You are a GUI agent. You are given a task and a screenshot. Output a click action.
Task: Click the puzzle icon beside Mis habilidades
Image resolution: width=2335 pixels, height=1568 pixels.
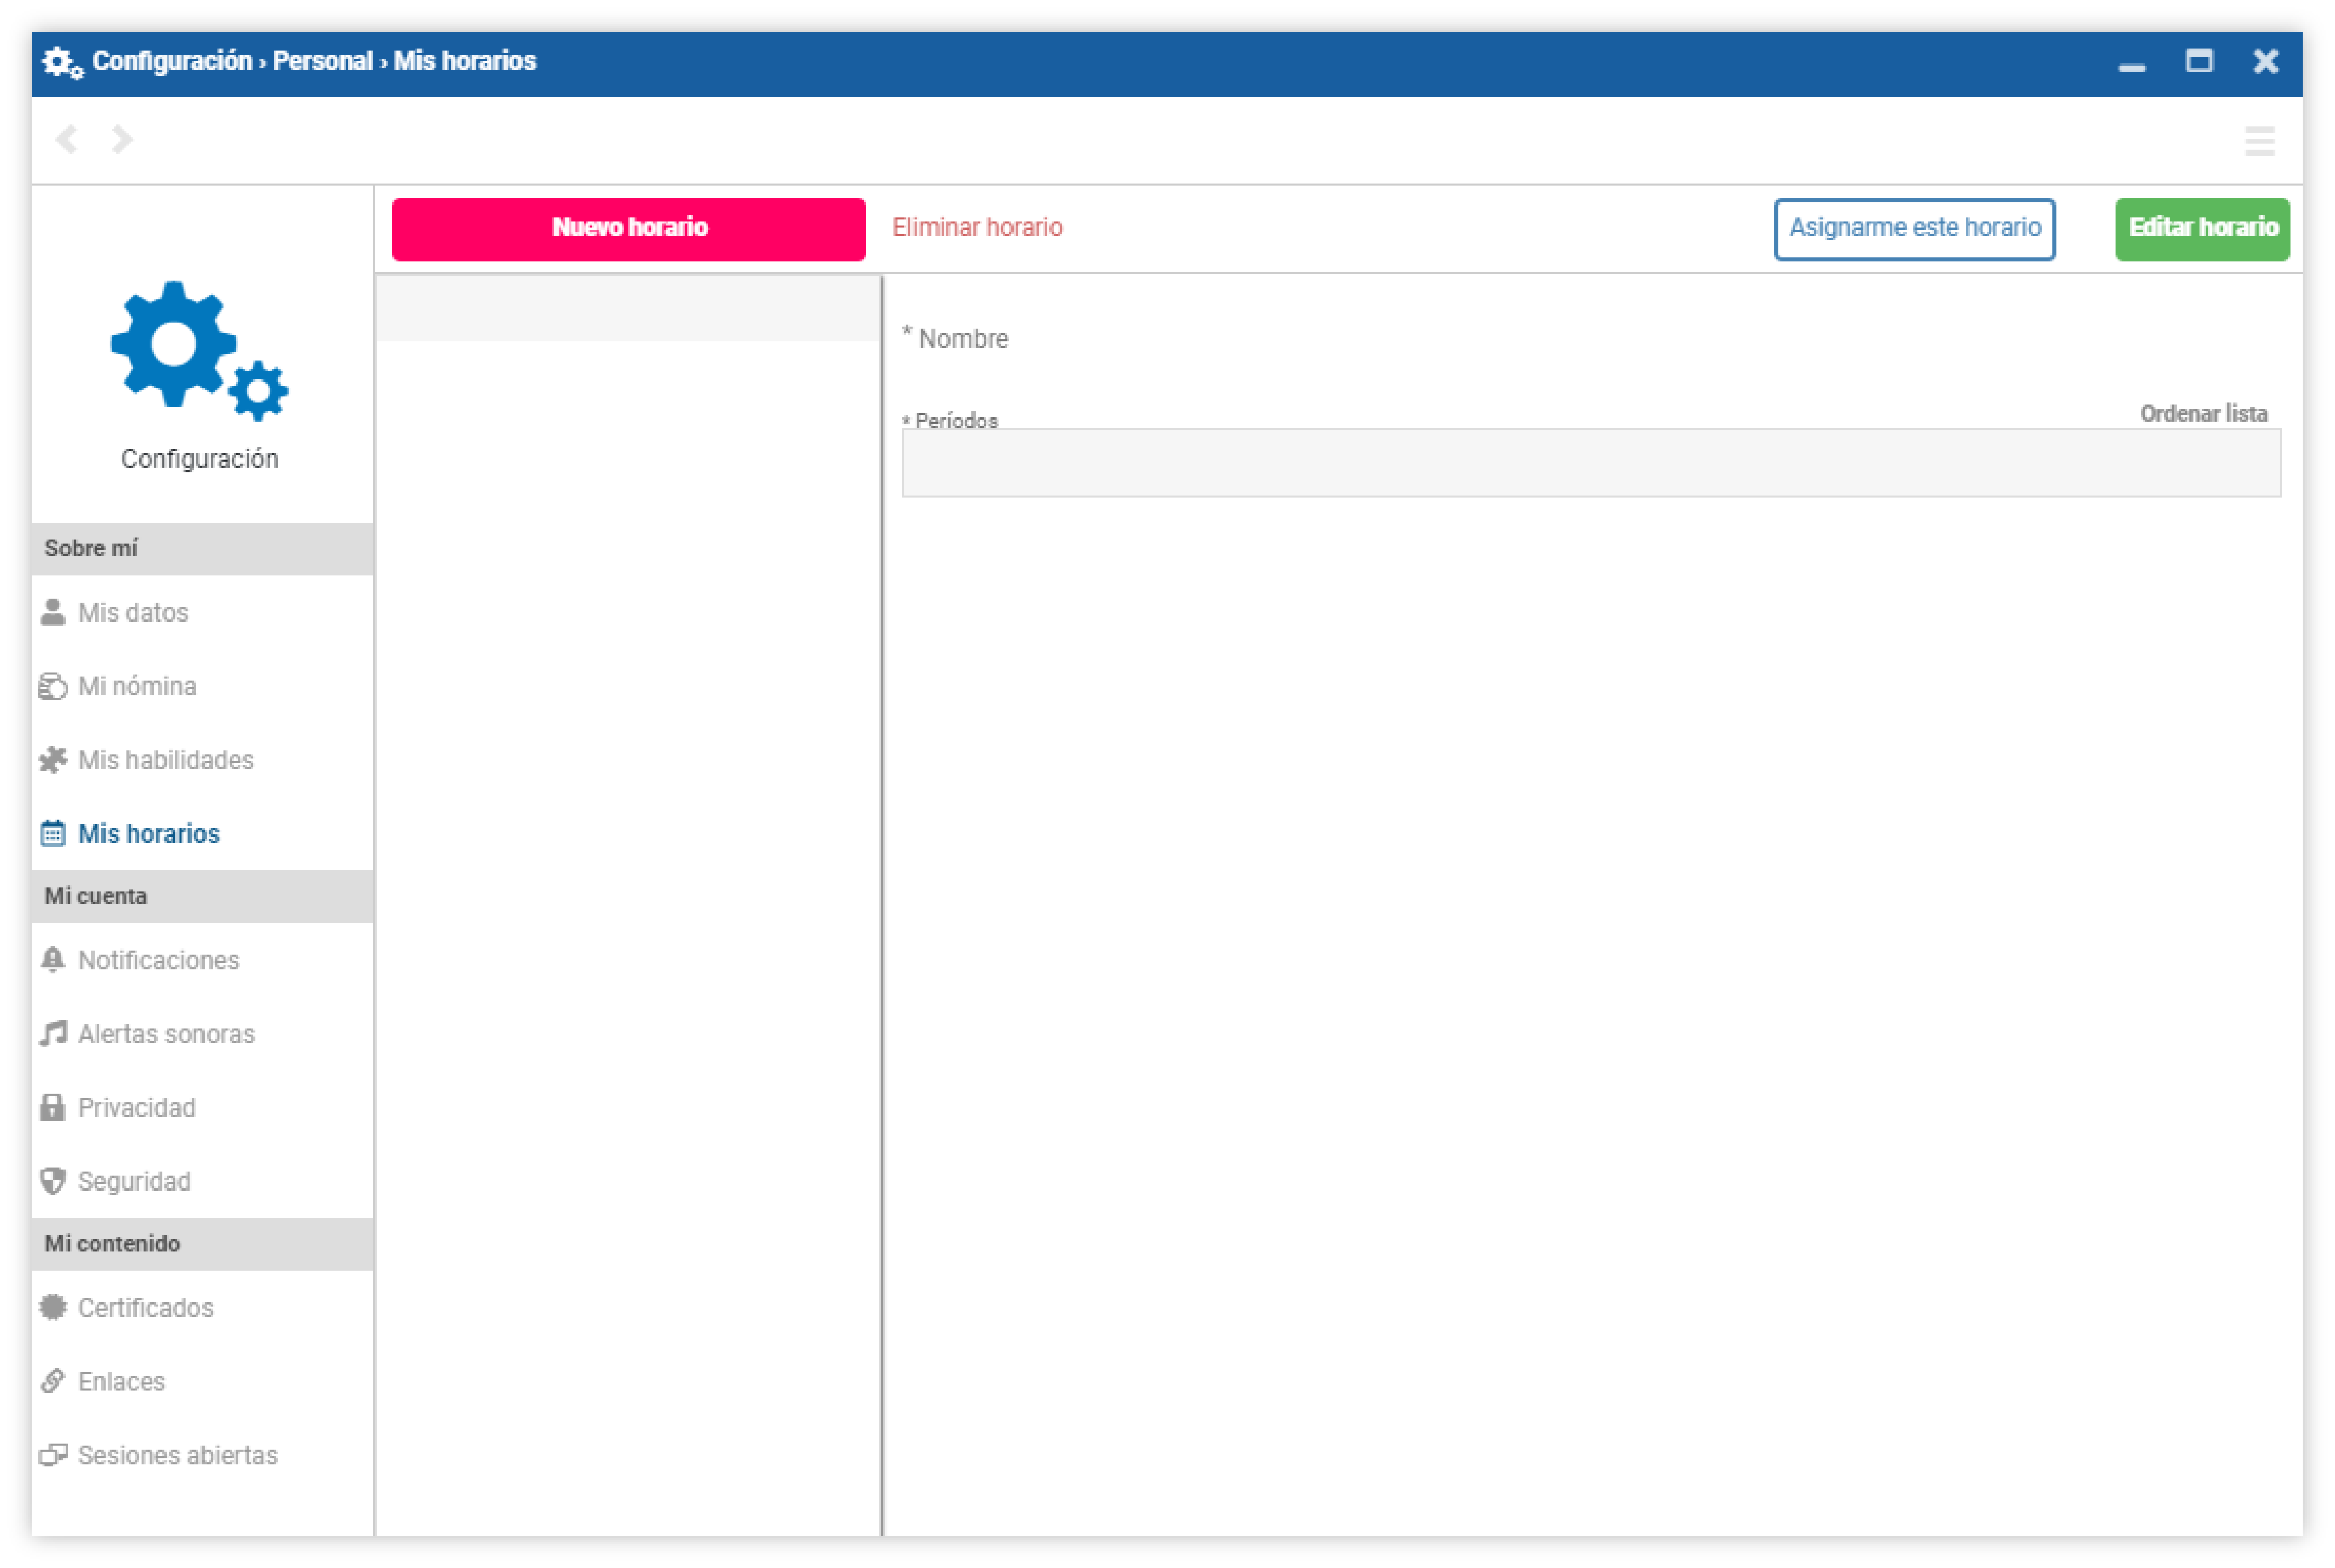[x=53, y=760]
